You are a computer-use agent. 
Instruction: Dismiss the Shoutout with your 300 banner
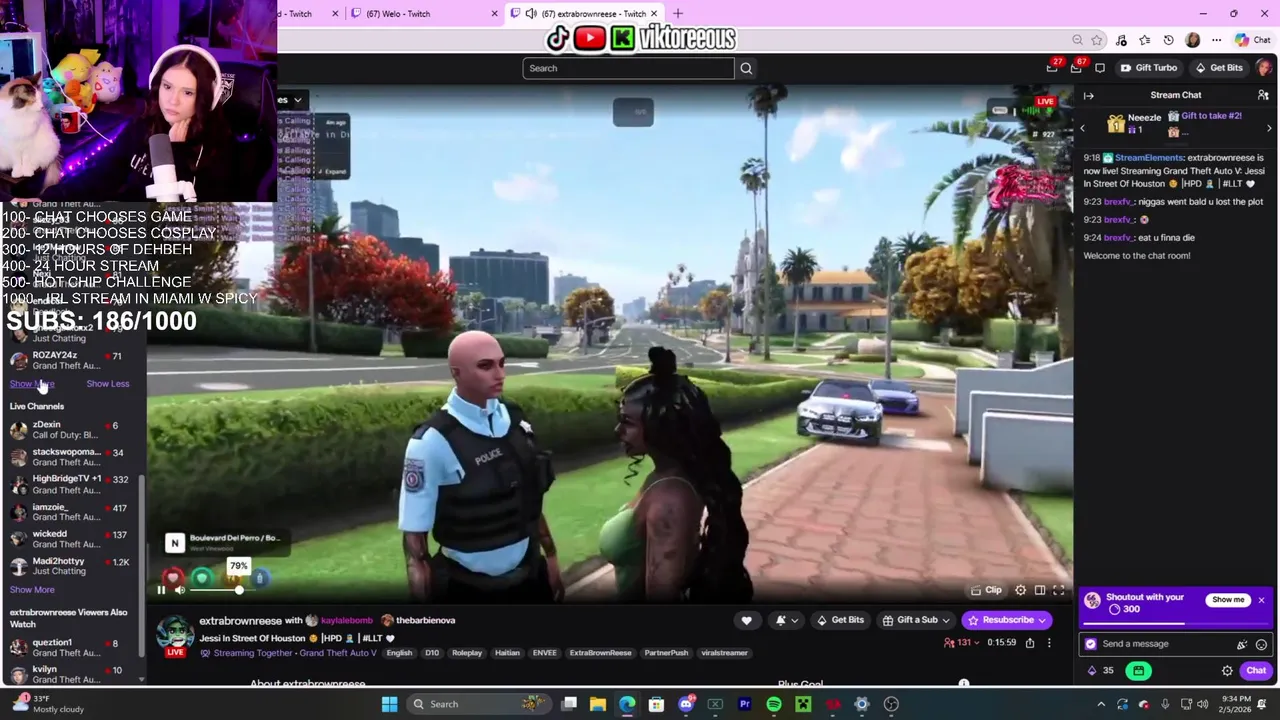(x=1262, y=600)
